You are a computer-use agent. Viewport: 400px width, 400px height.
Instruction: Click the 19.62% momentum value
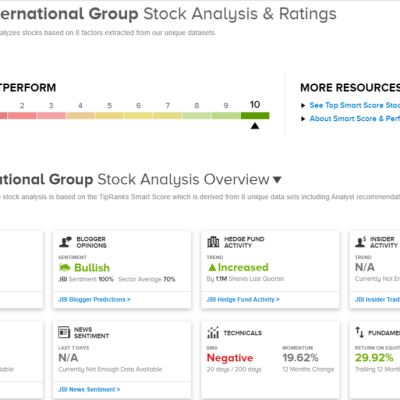(x=301, y=358)
